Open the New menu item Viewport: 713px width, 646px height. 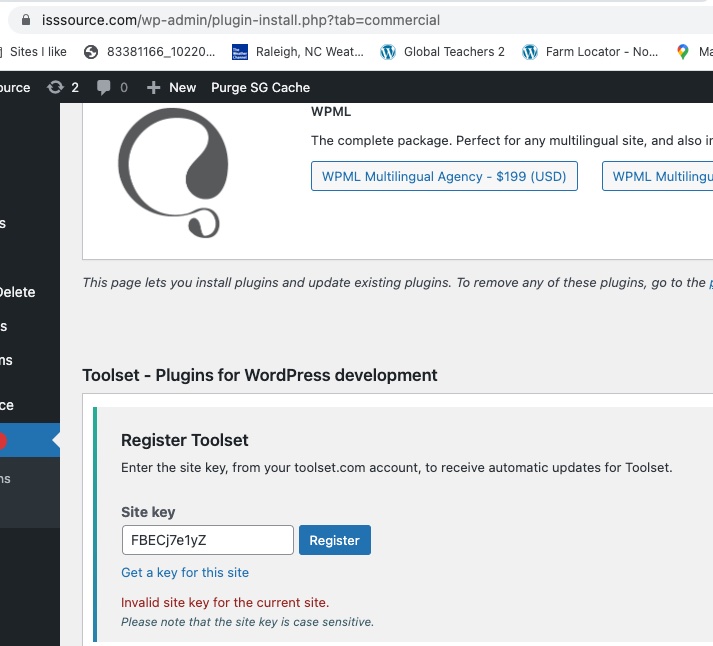(x=171, y=87)
